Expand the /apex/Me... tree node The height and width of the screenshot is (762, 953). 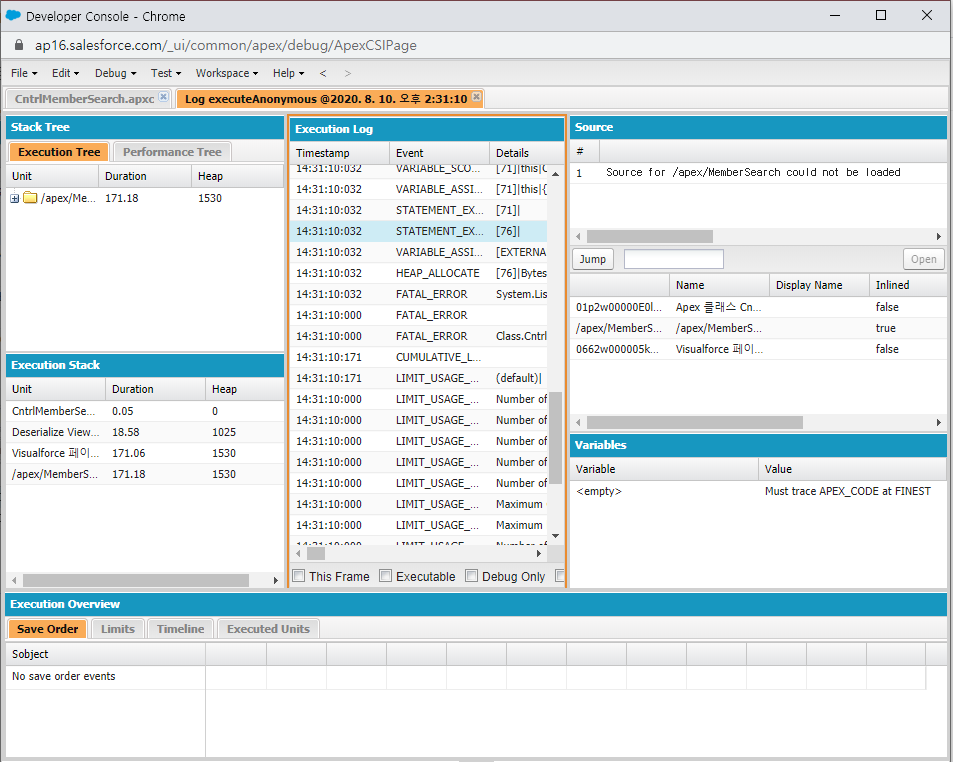[15, 198]
